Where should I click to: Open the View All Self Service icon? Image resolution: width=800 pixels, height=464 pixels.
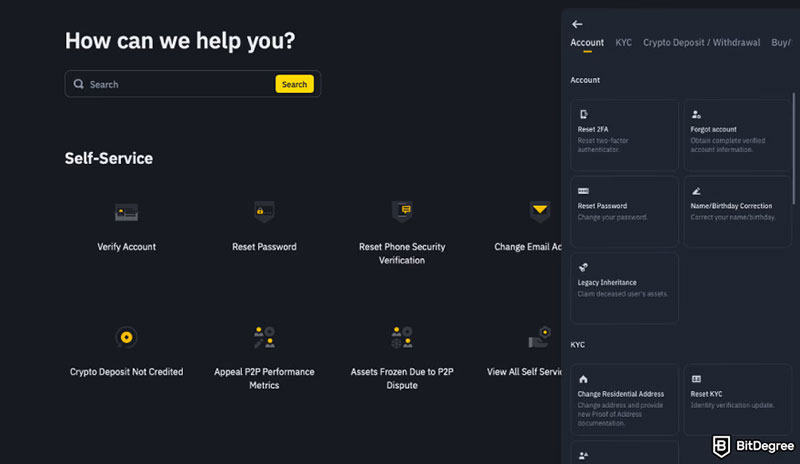(540, 337)
